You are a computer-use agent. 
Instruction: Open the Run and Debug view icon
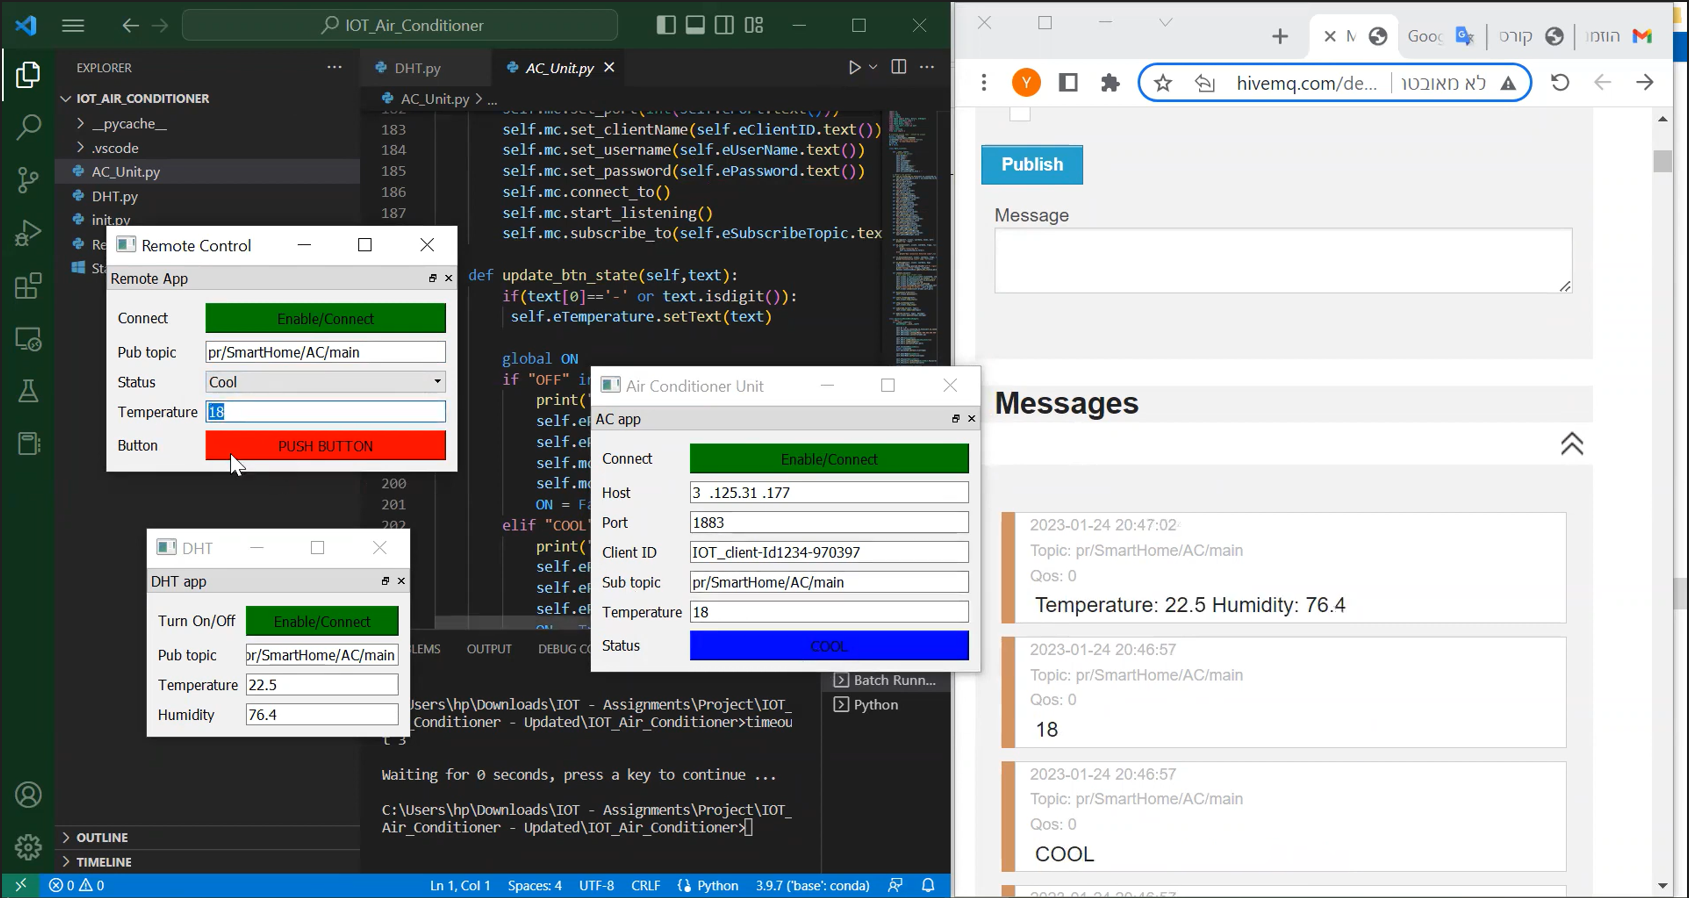(x=28, y=233)
